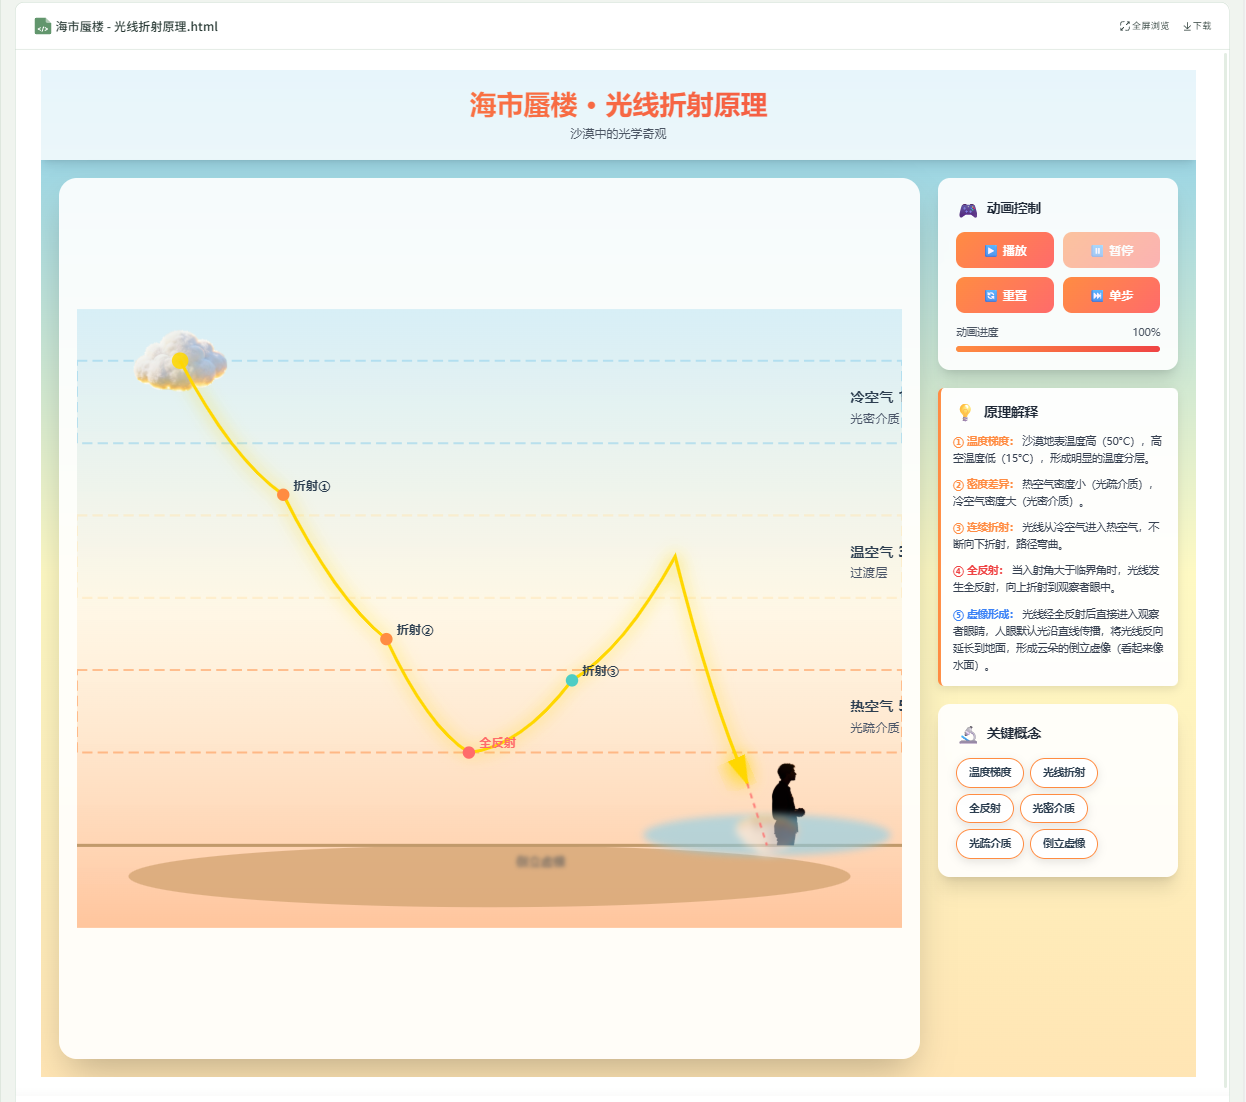
Task: Select the 倒立虚像 concept chip
Action: 1064,843
